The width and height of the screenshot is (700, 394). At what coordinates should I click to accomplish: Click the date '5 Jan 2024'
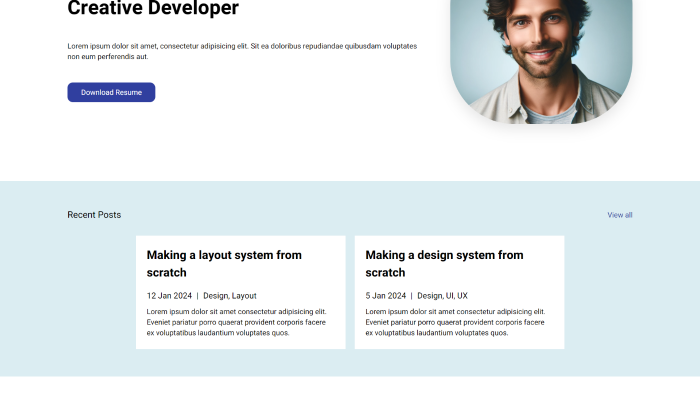[386, 296]
